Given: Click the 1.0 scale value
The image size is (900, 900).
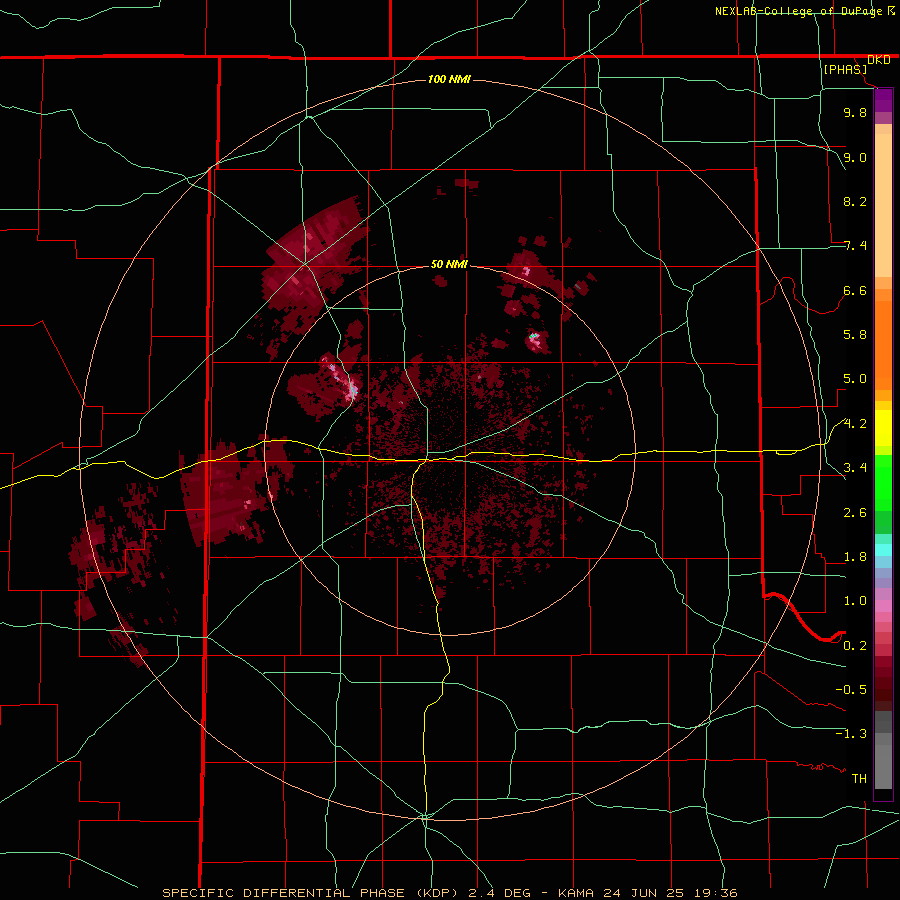Looking at the screenshot, I should click(855, 601).
